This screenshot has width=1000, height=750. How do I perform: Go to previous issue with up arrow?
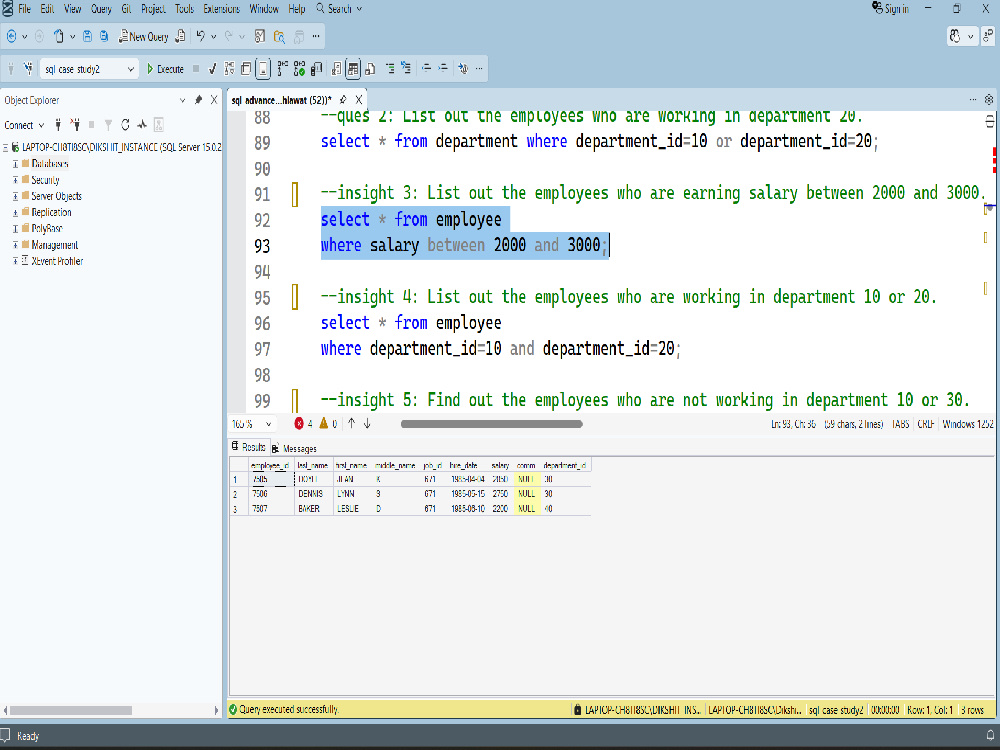(351, 423)
